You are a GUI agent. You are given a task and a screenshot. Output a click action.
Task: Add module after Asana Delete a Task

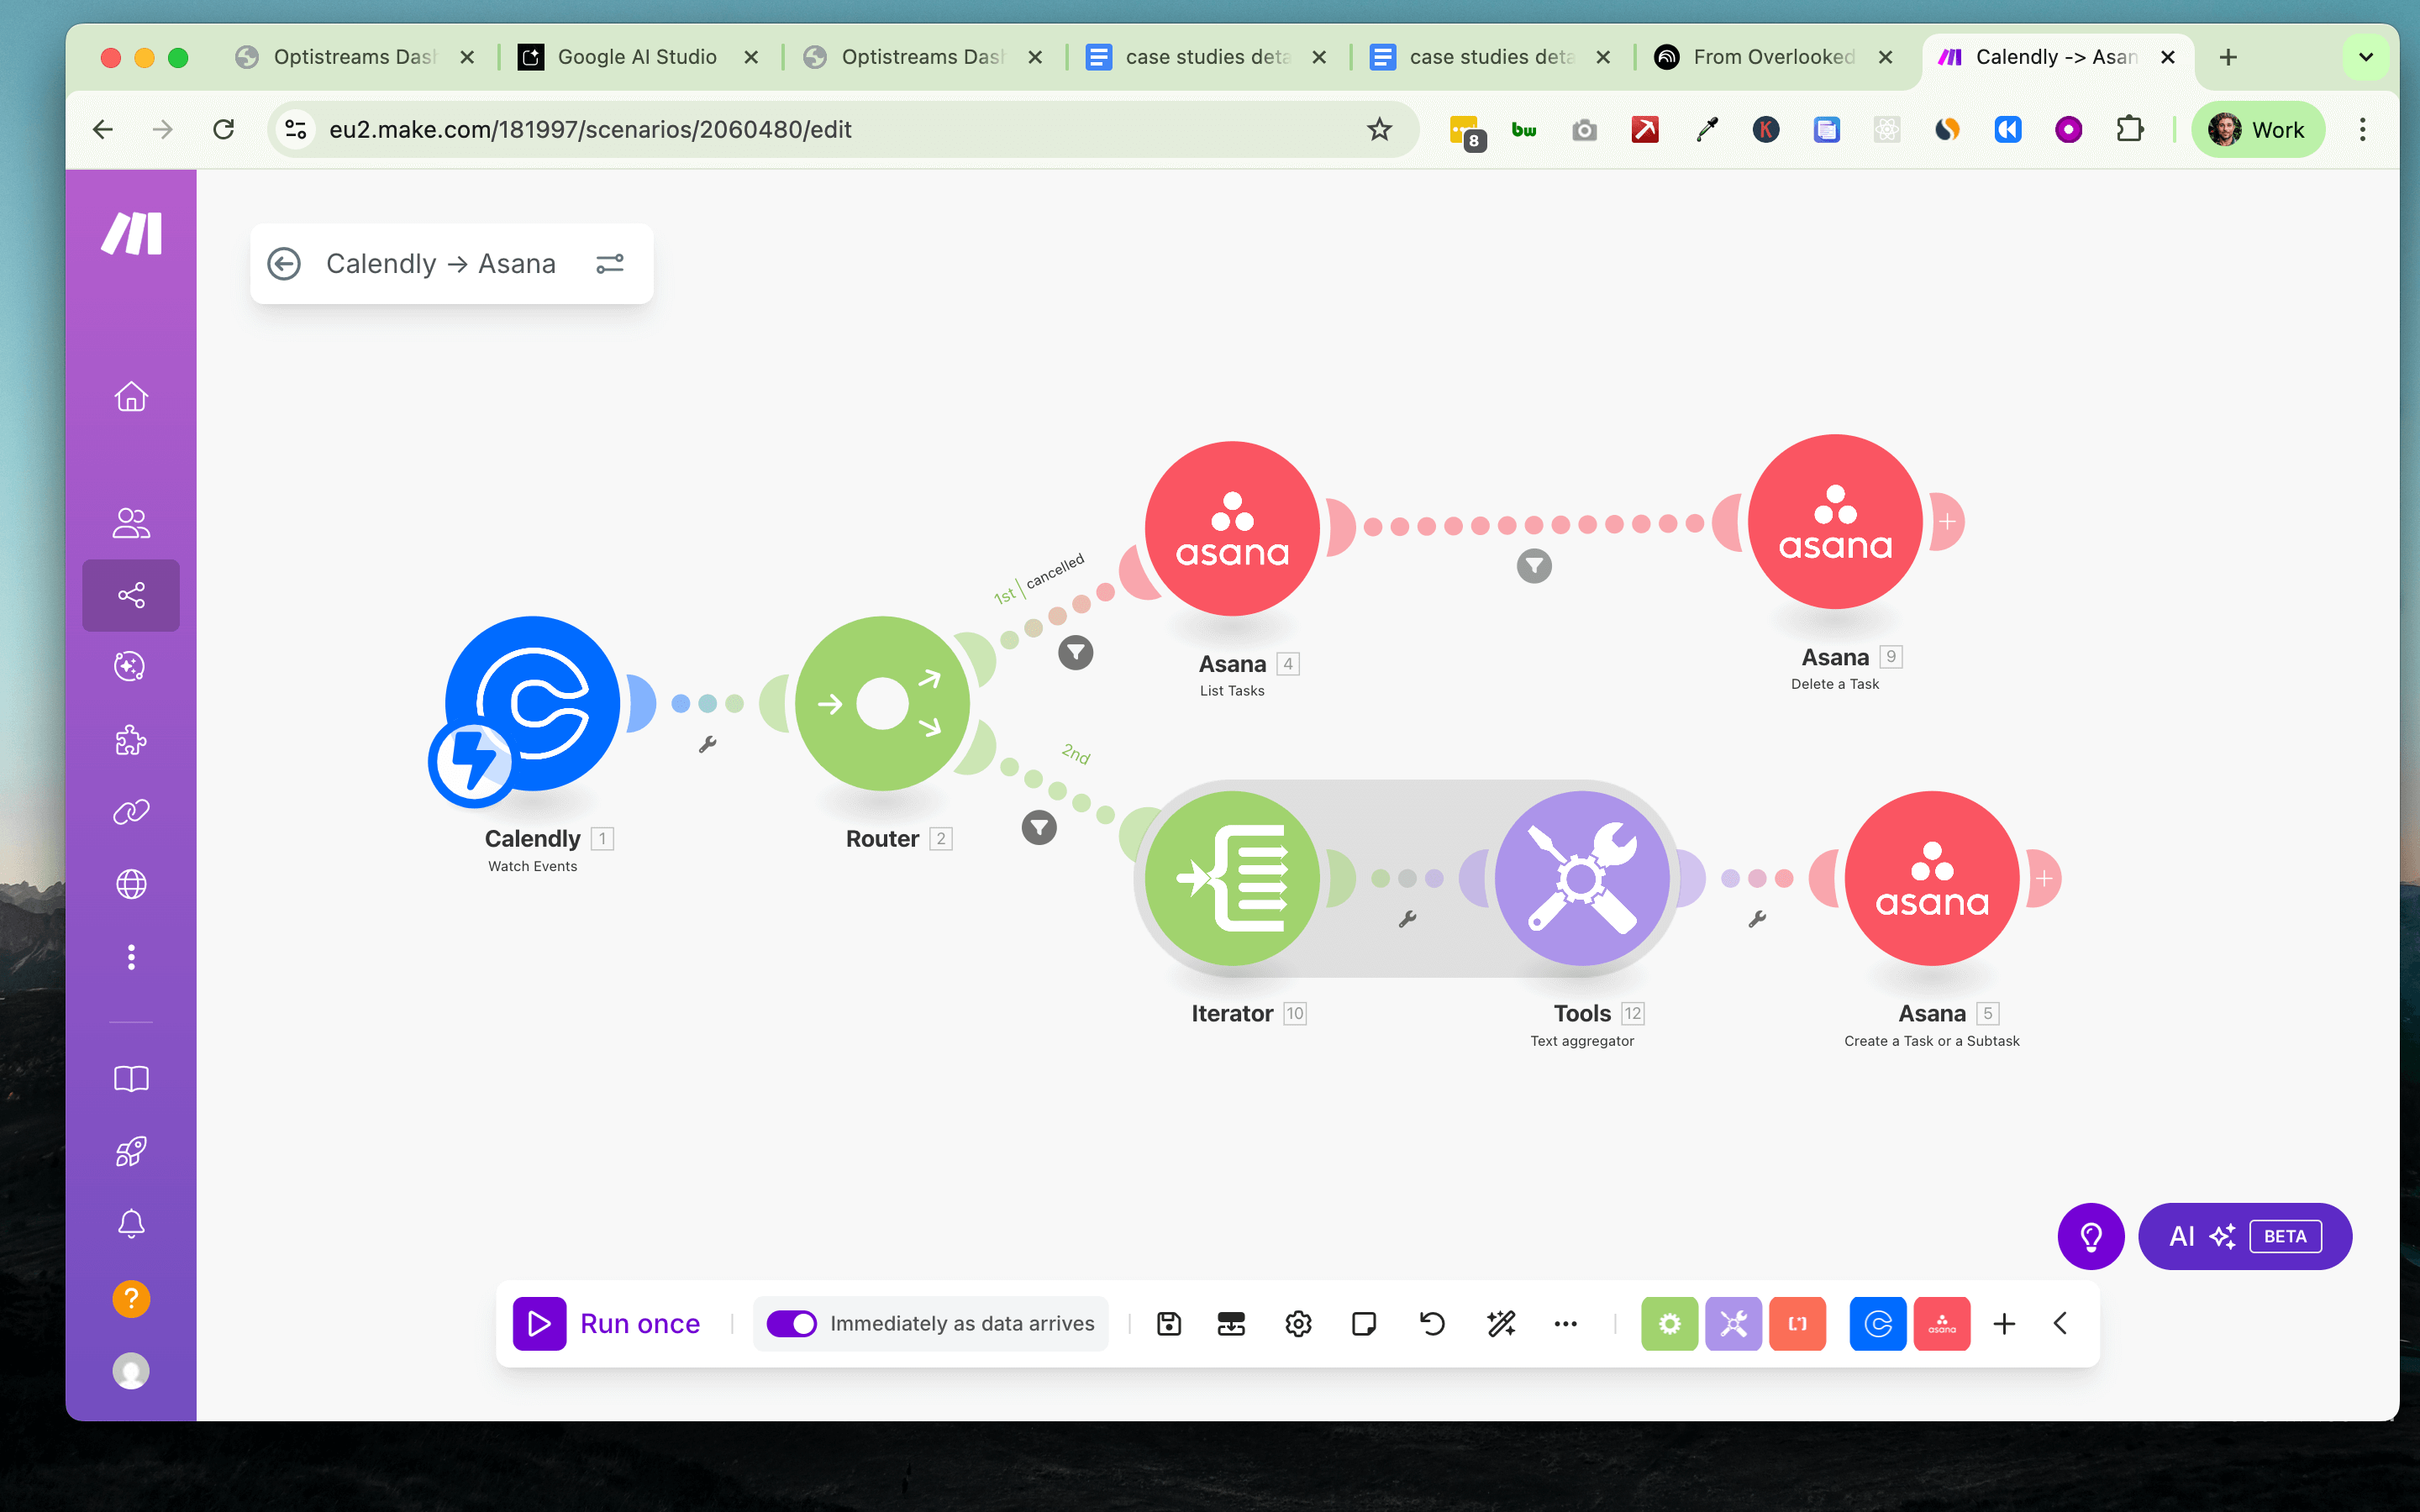(x=1947, y=521)
